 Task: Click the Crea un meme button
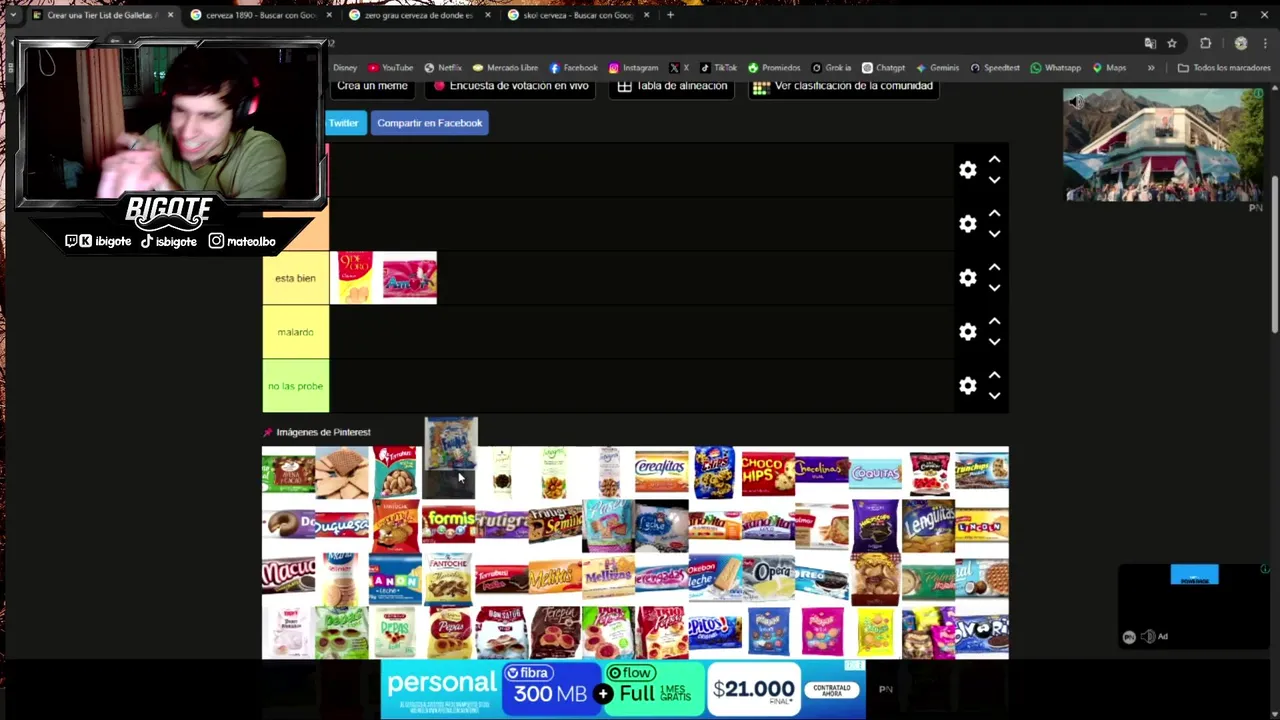click(x=372, y=87)
